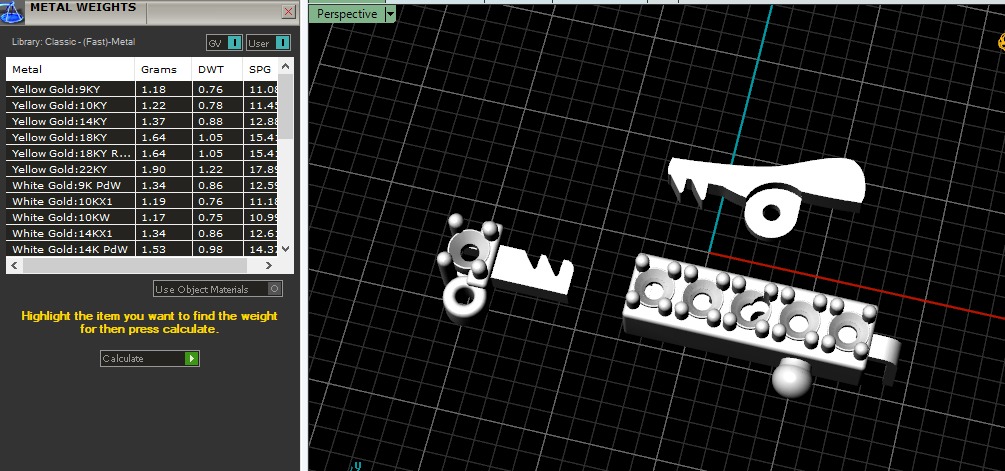Click the Metal Weights scale icon
The image size is (1005, 471).
pos(11,11)
